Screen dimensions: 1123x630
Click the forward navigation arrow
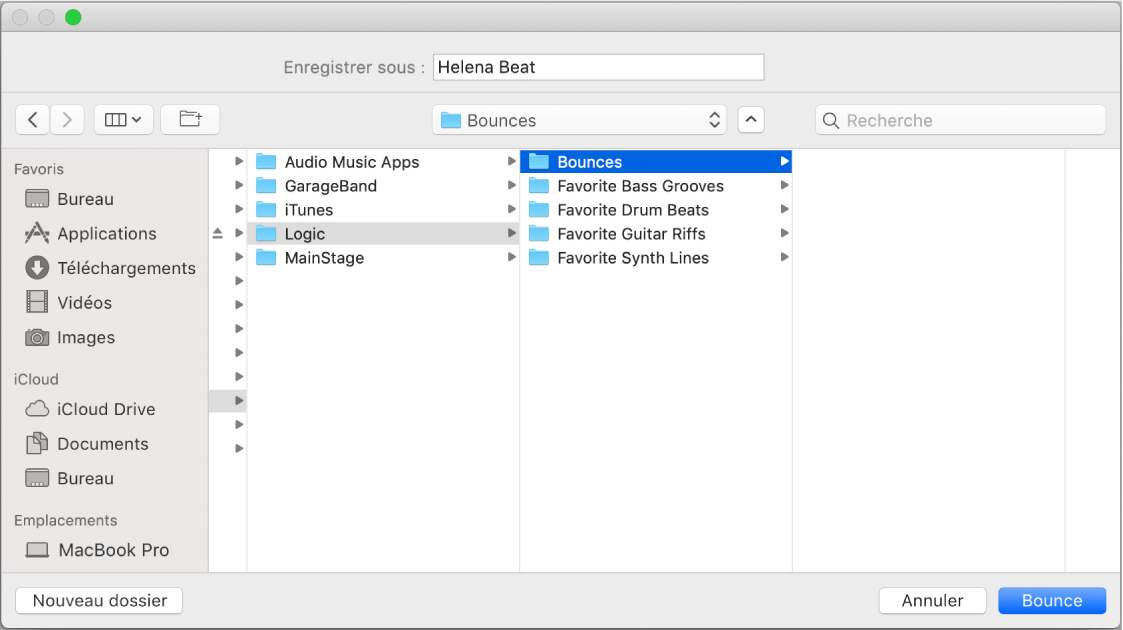[x=67, y=120]
